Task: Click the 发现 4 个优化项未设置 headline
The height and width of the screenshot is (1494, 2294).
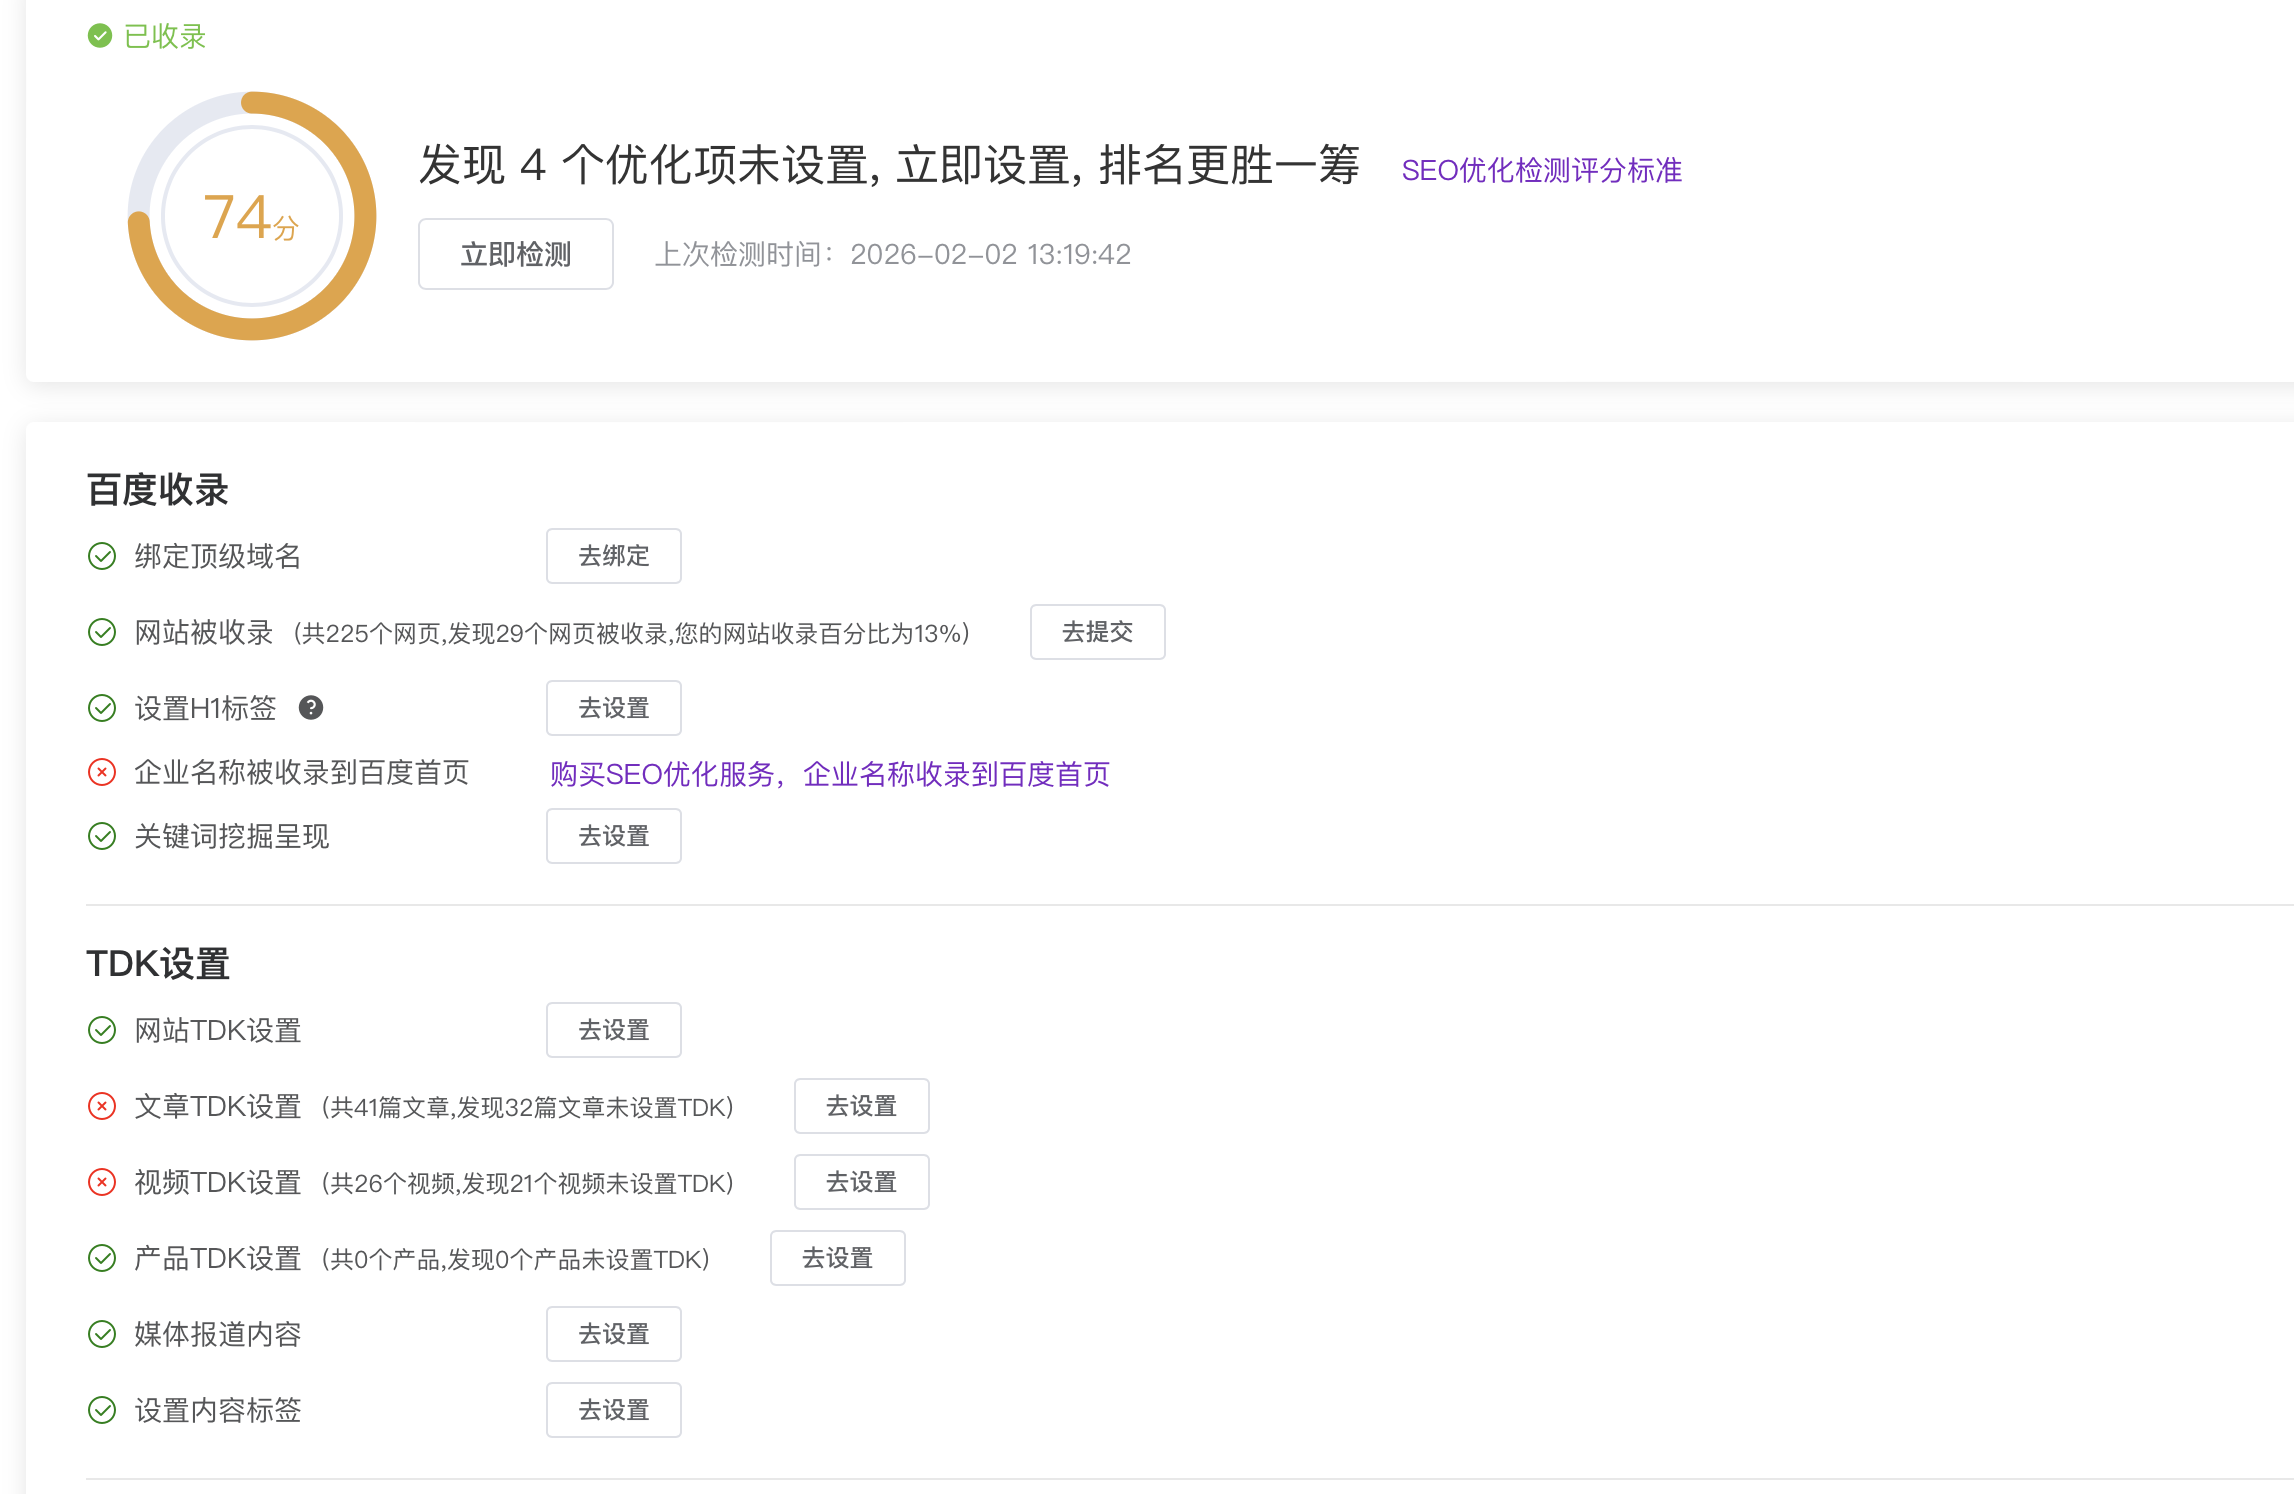Action: (x=889, y=165)
